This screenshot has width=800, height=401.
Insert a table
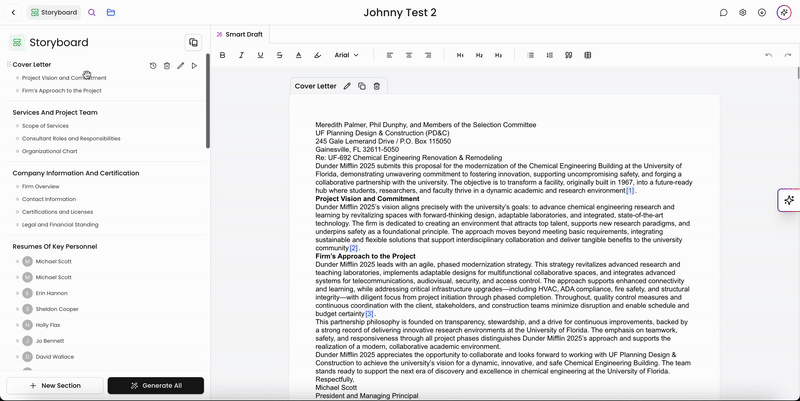pyautogui.click(x=588, y=55)
